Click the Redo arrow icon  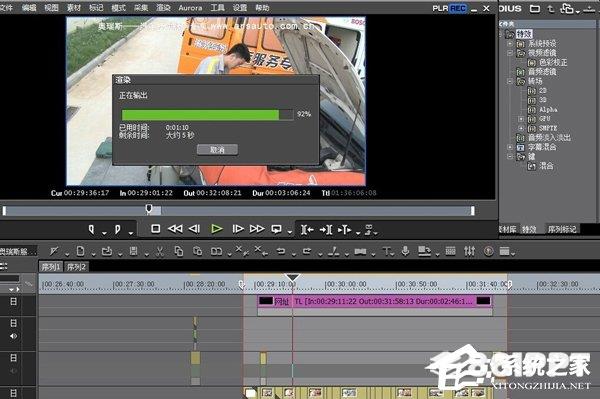click(x=307, y=251)
